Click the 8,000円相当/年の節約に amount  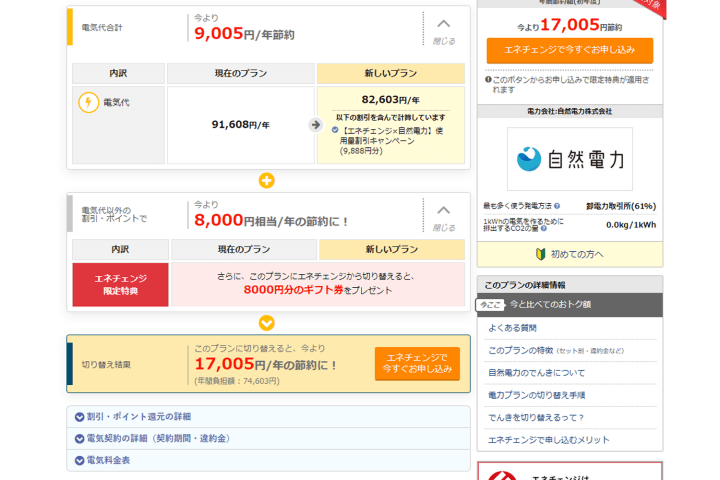click(271, 220)
